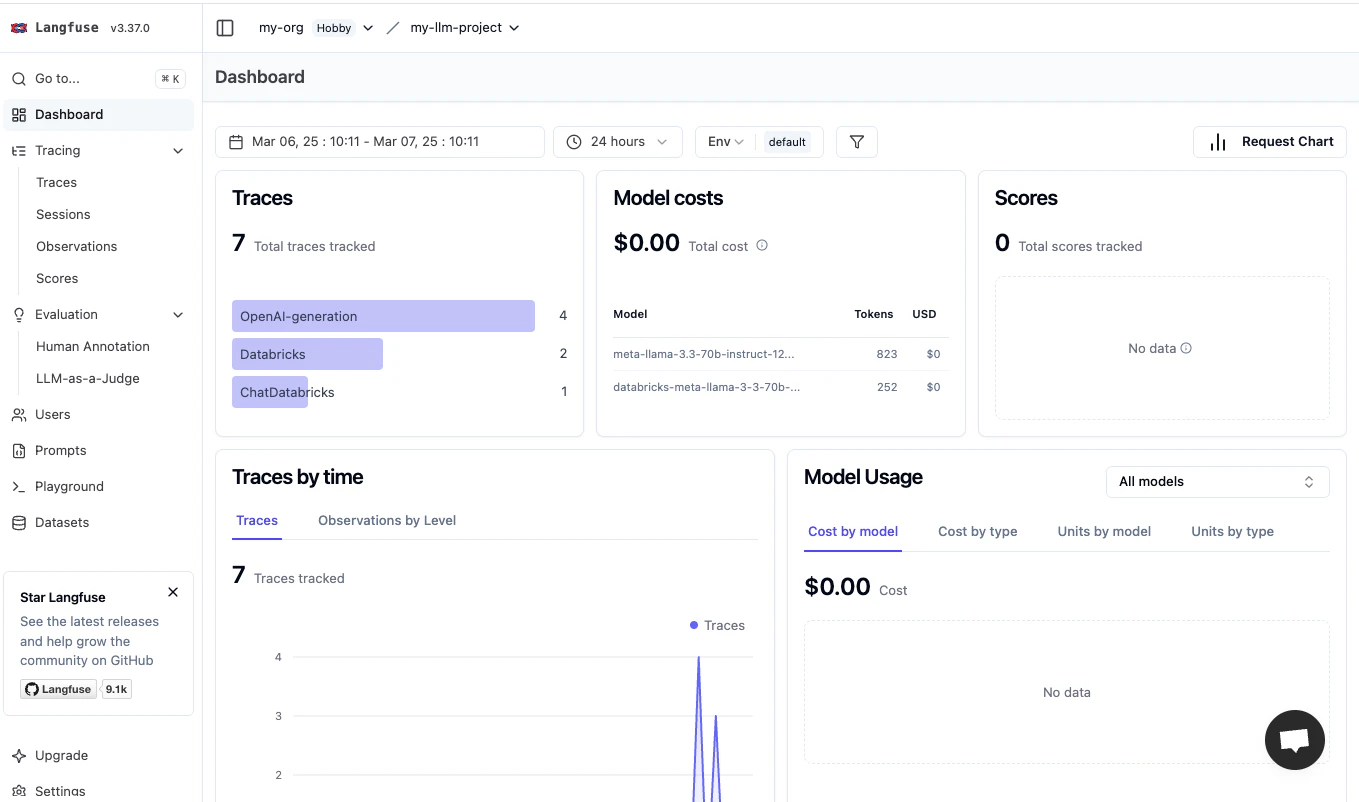
Task: Click the 823 tokens value
Action: 886,354
